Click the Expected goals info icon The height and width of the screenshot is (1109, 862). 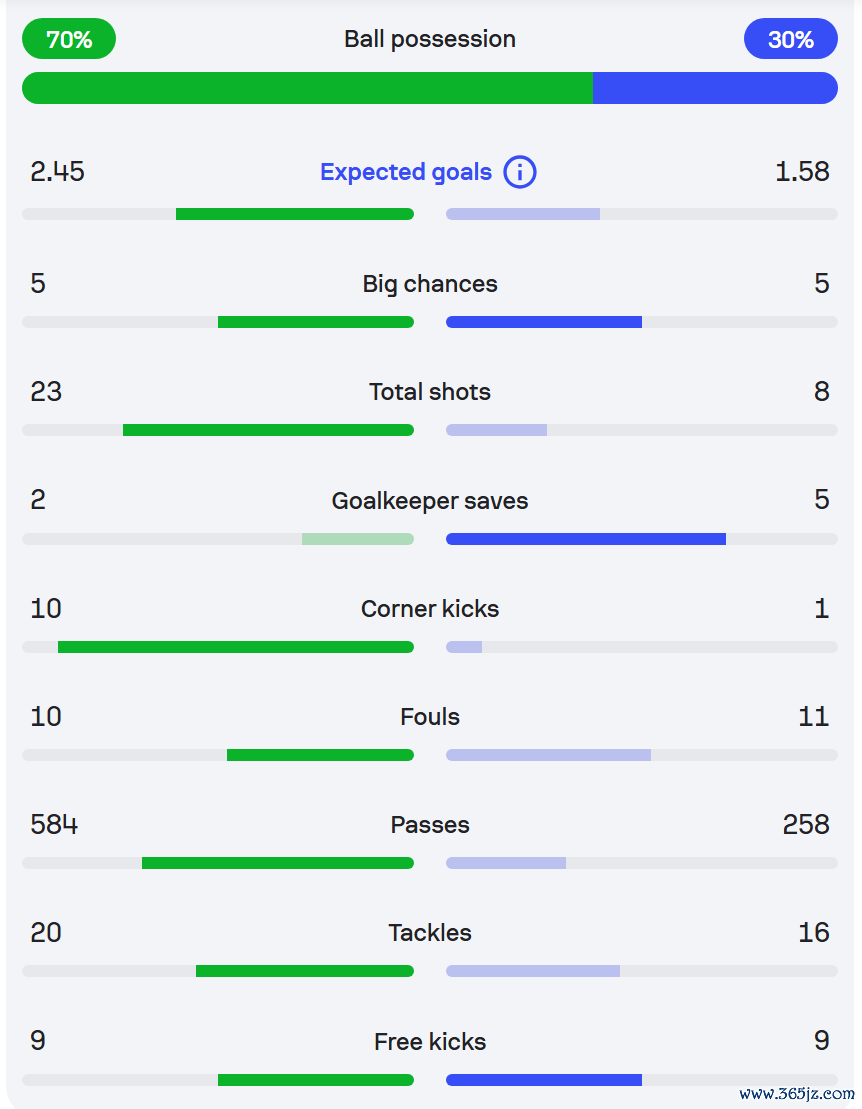click(x=520, y=172)
